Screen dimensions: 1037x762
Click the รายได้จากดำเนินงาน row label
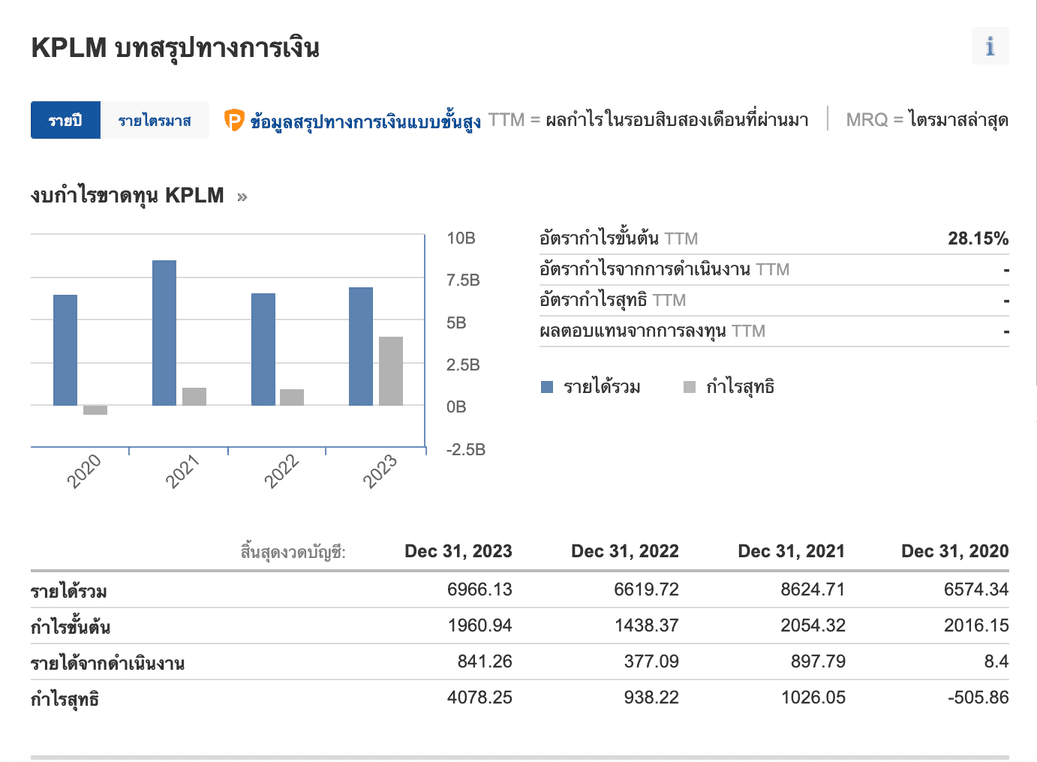[x=108, y=662]
